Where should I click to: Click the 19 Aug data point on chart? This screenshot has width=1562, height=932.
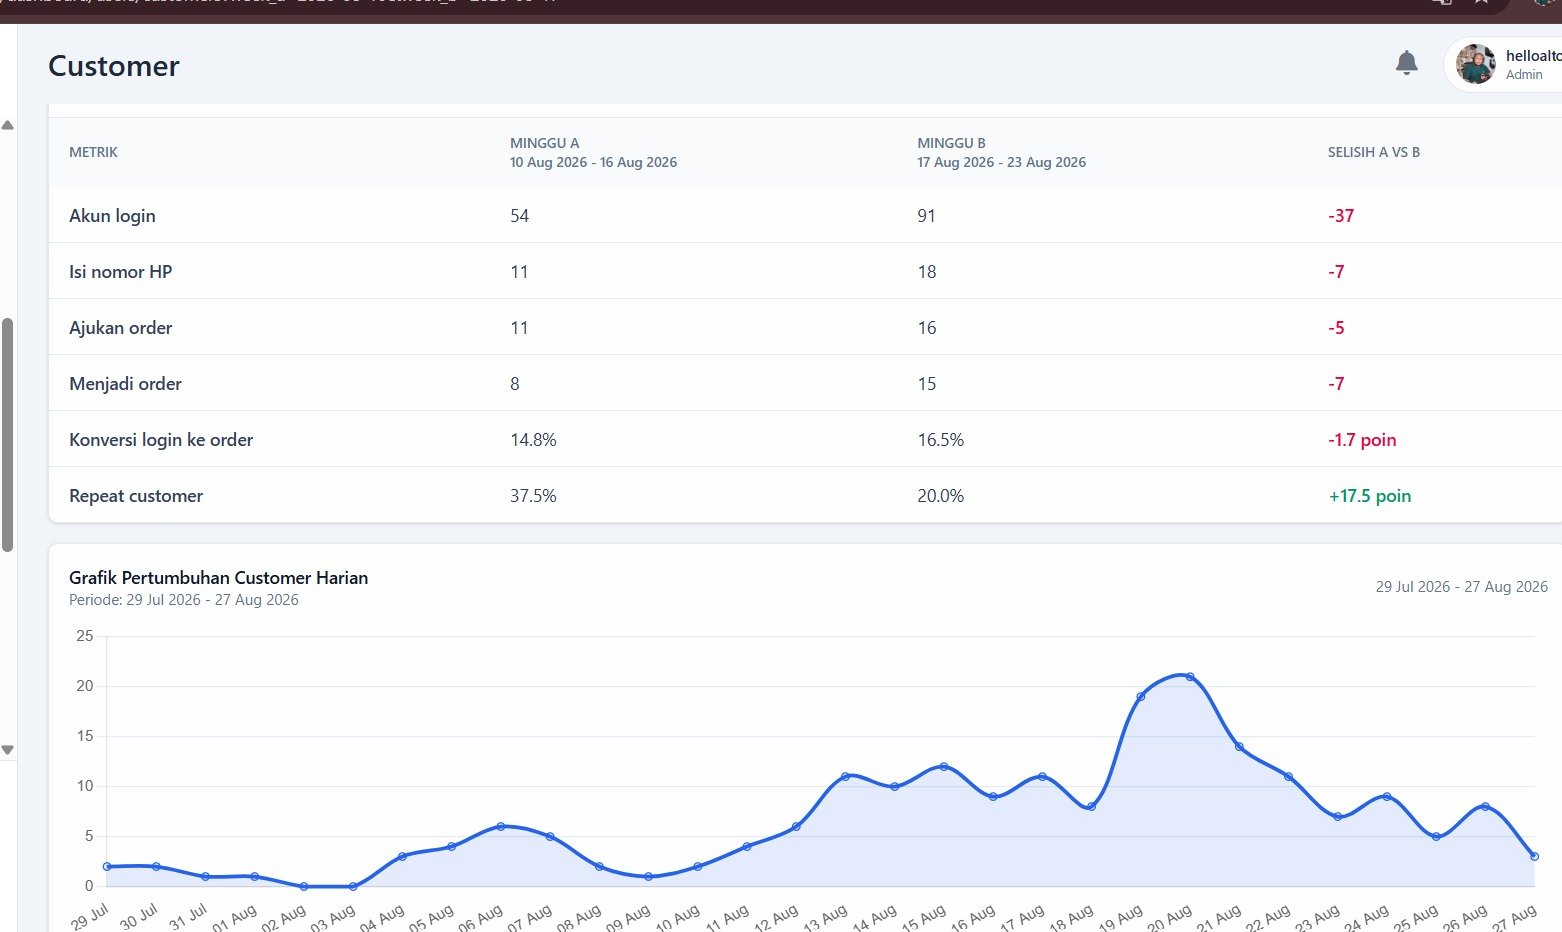coord(1140,697)
